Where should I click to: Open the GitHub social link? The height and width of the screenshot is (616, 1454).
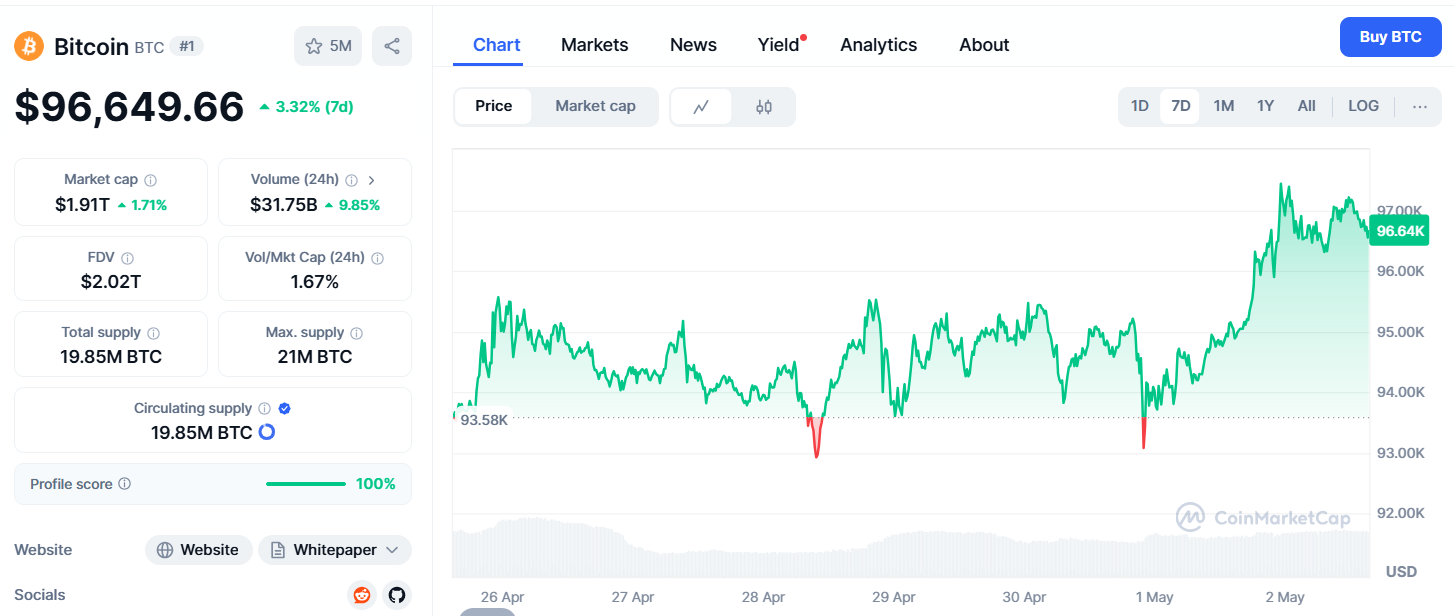[397, 595]
